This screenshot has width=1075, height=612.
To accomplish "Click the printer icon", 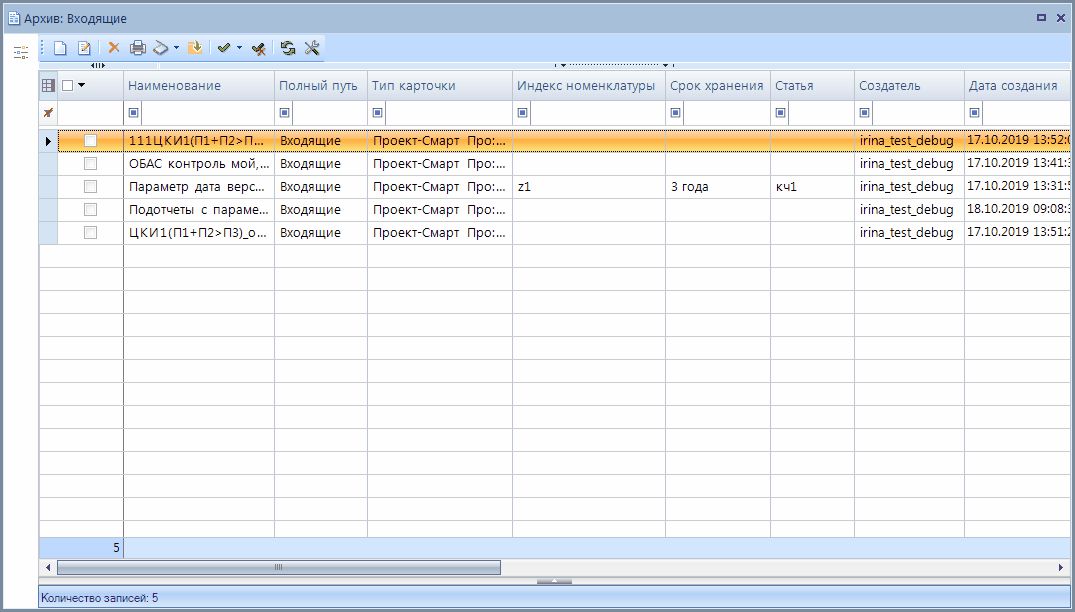I will [138, 48].
